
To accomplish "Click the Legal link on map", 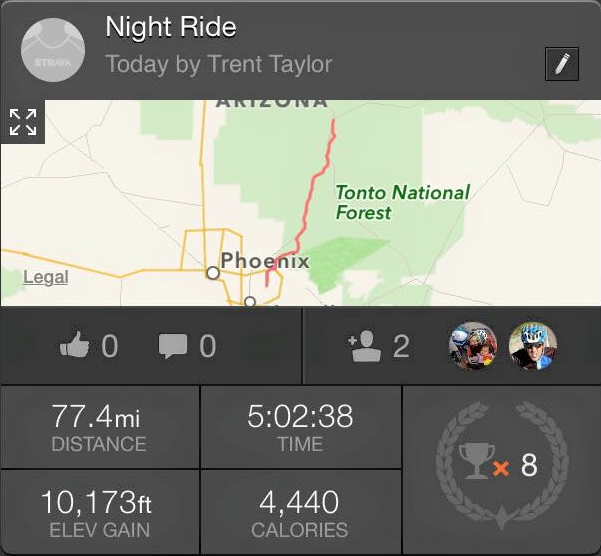I will 45,277.
